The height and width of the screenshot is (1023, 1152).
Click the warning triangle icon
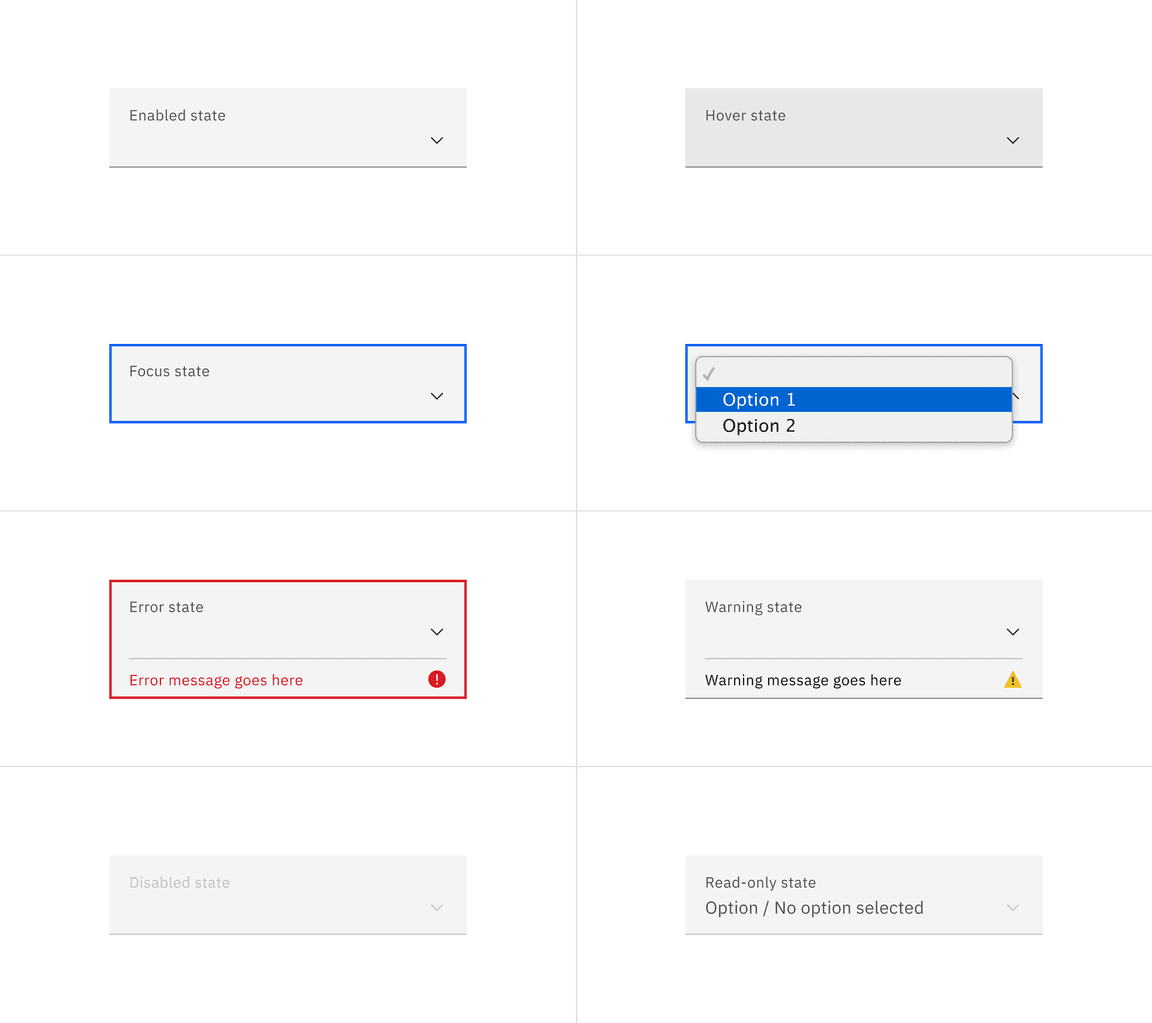(x=1012, y=679)
